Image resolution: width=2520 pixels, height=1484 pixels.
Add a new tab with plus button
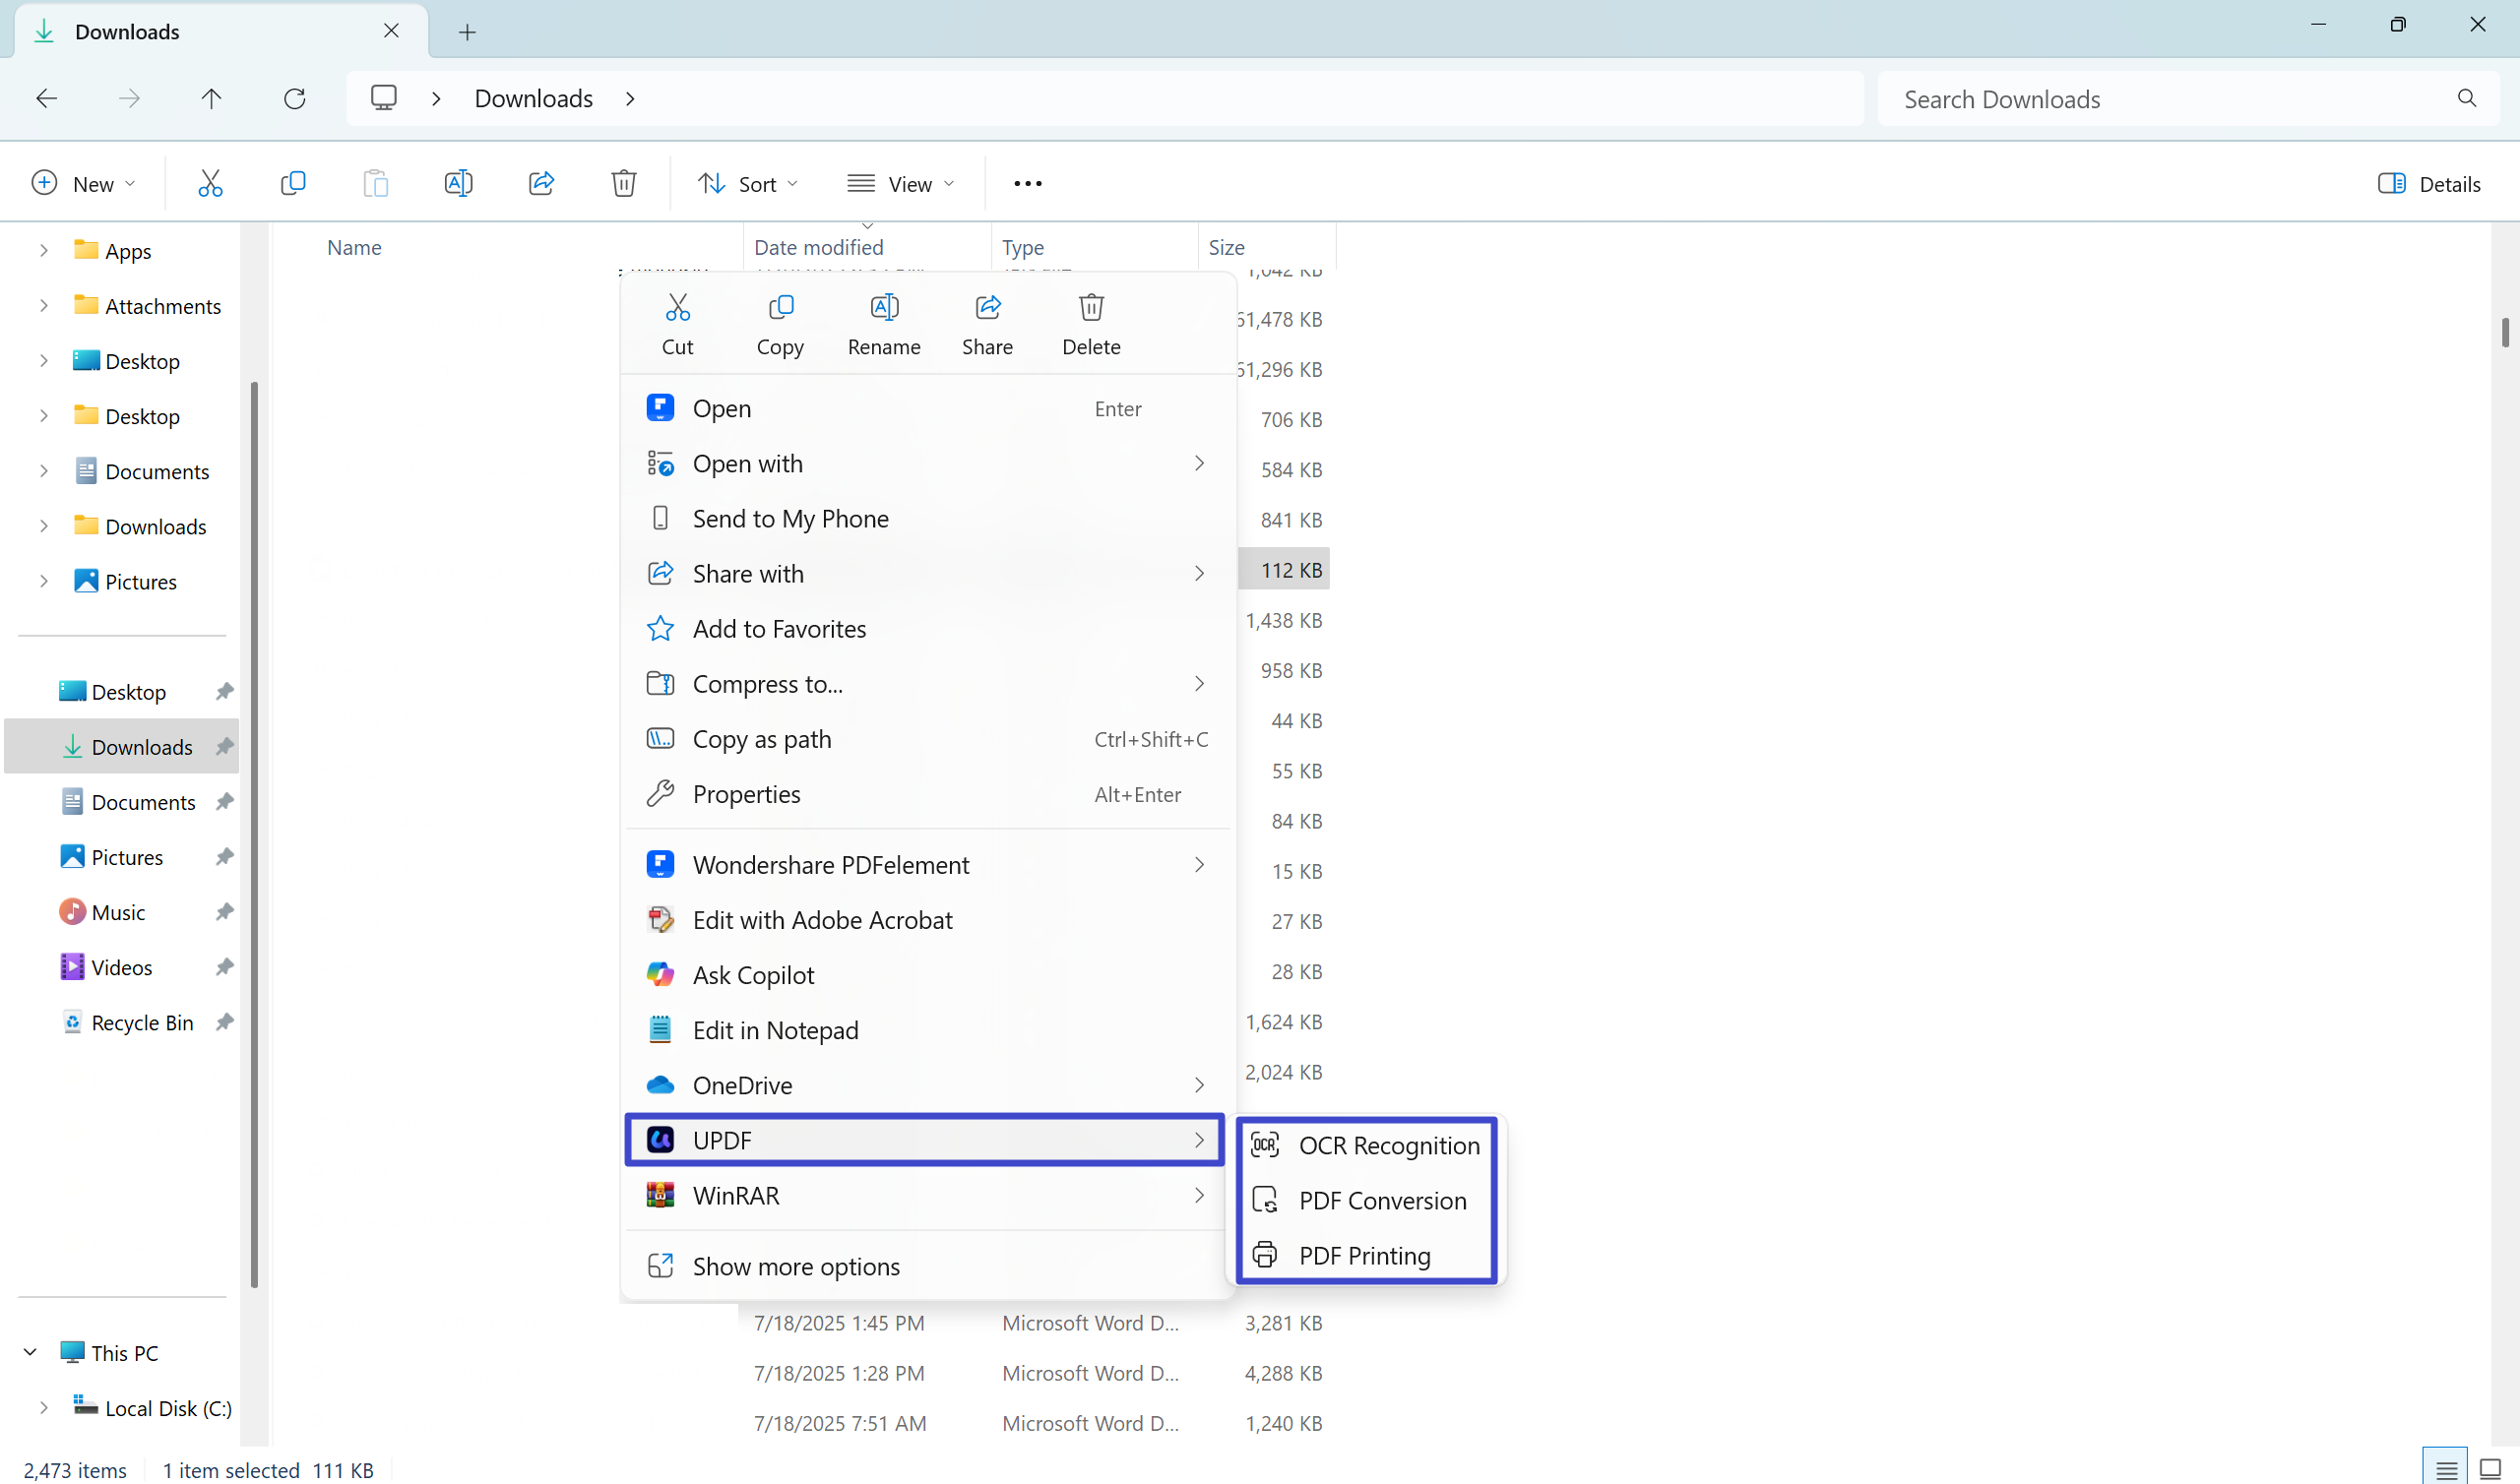click(x=467, y=32)
